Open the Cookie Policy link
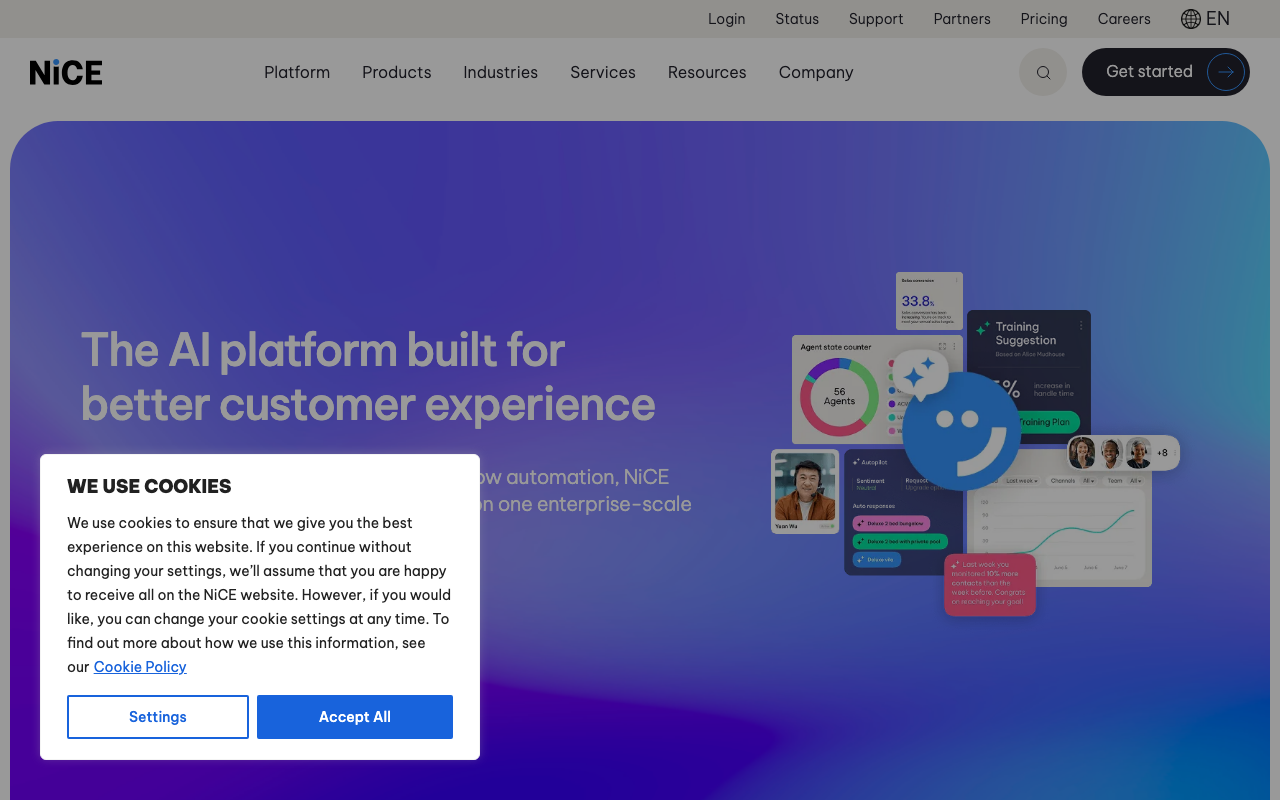 click(x=140, y=667)
